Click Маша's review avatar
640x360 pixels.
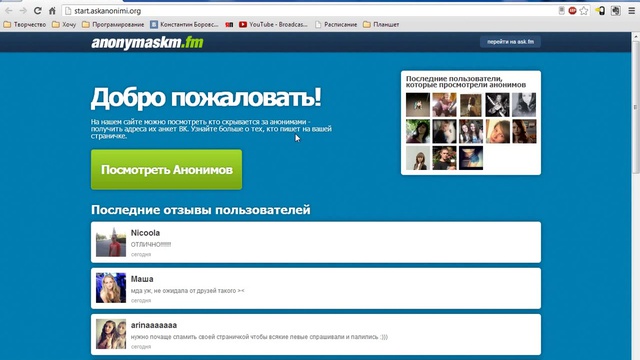coord(111,288)
